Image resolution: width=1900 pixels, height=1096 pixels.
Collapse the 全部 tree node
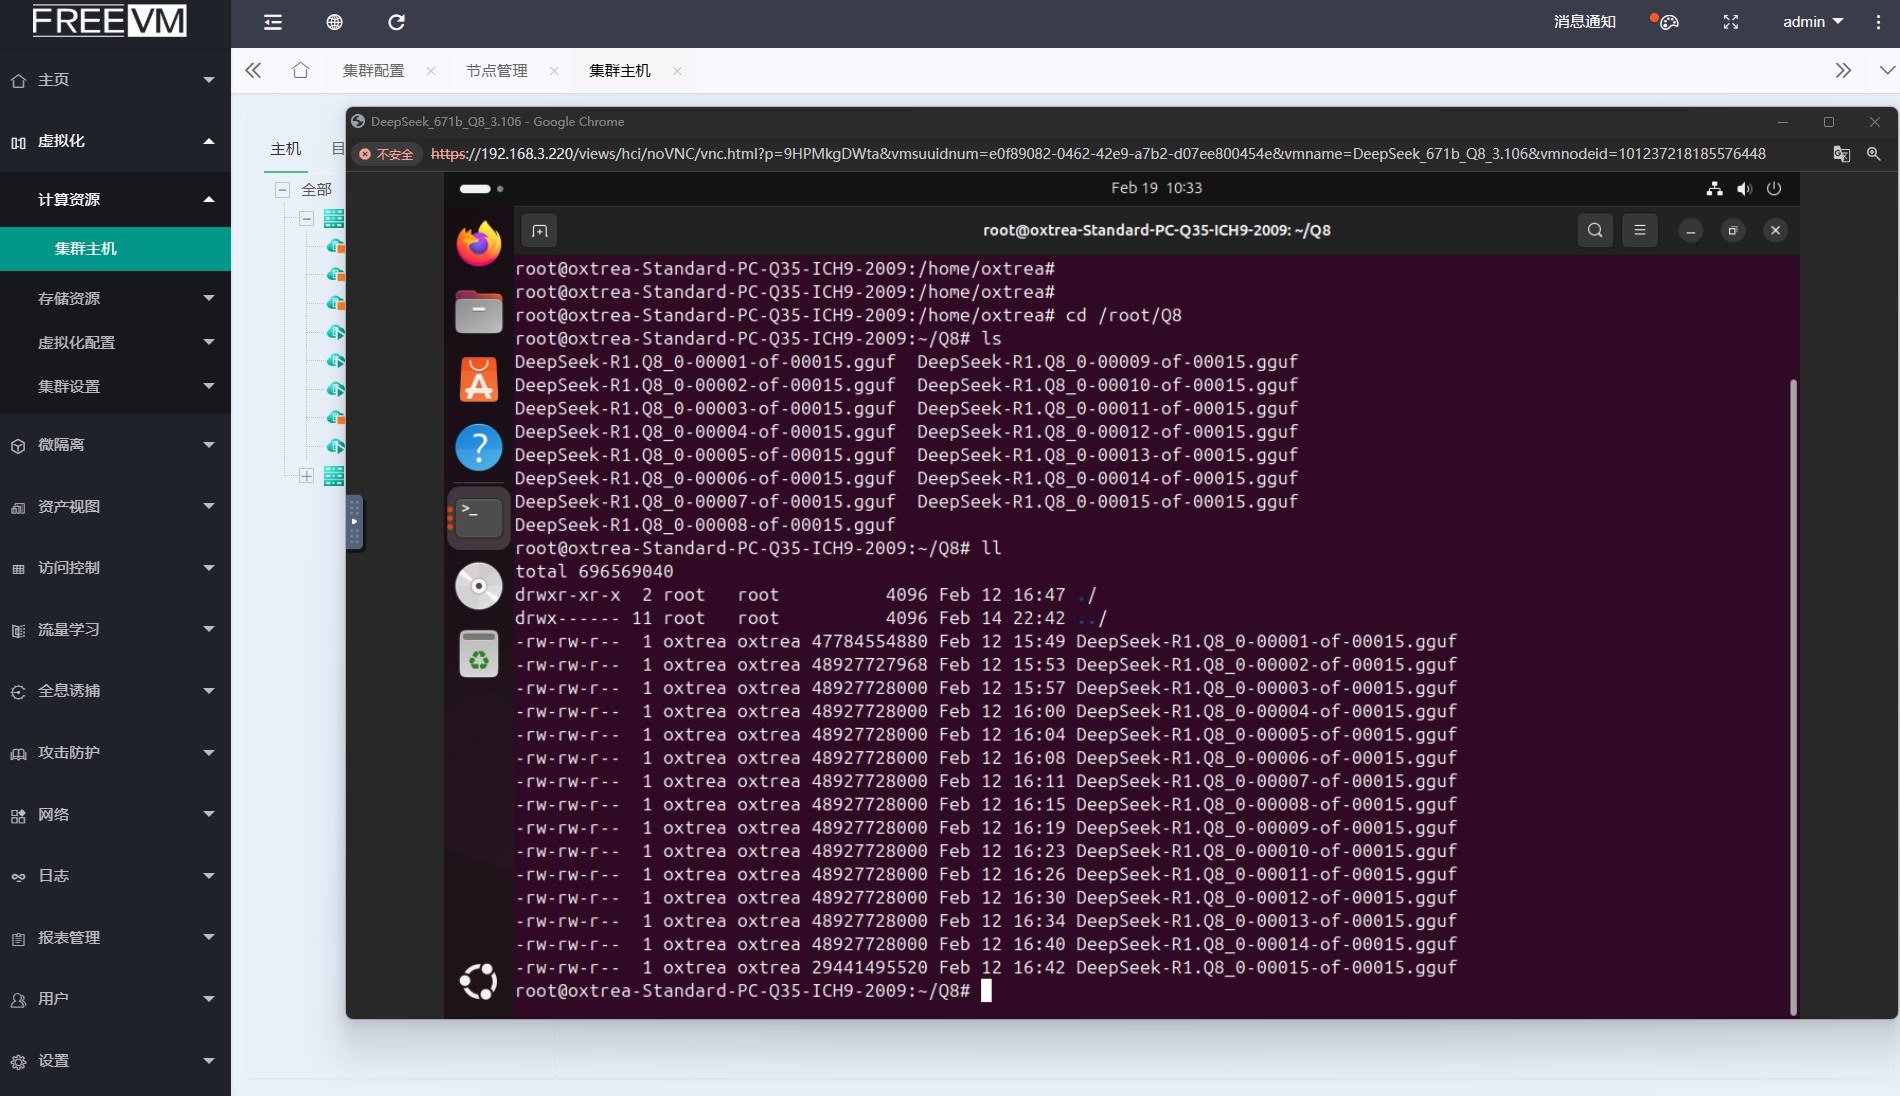click(x=283, y=189)
